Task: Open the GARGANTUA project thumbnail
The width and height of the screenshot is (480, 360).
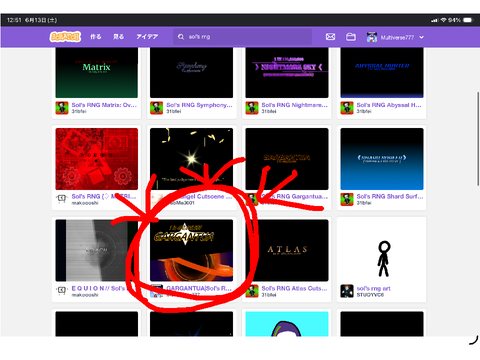Action: coord(191,250)
